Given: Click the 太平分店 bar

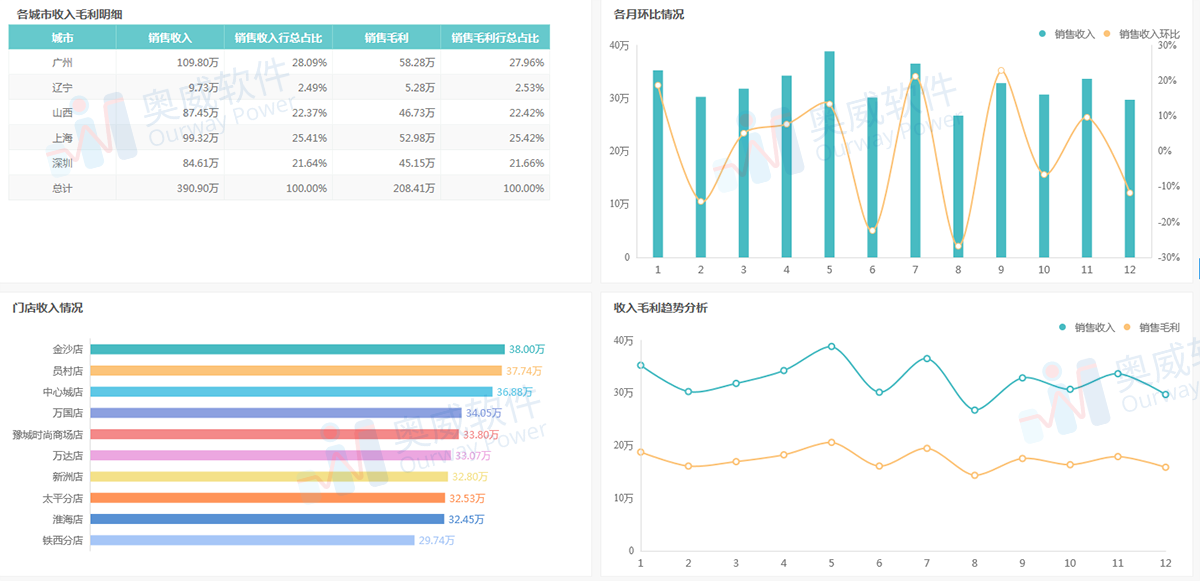Looking at the screenshot, I should pos(268,498).
